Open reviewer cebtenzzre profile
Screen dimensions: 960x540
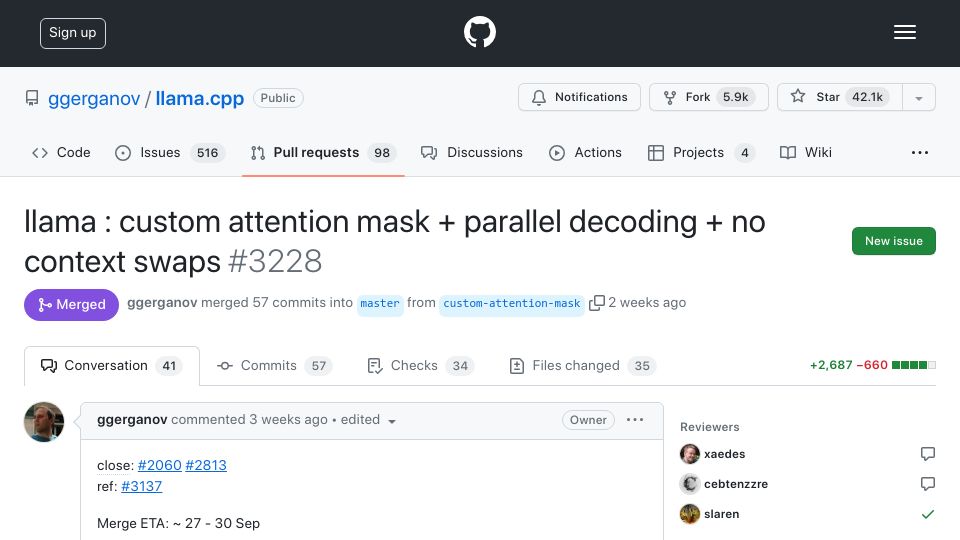coord(736,484)
